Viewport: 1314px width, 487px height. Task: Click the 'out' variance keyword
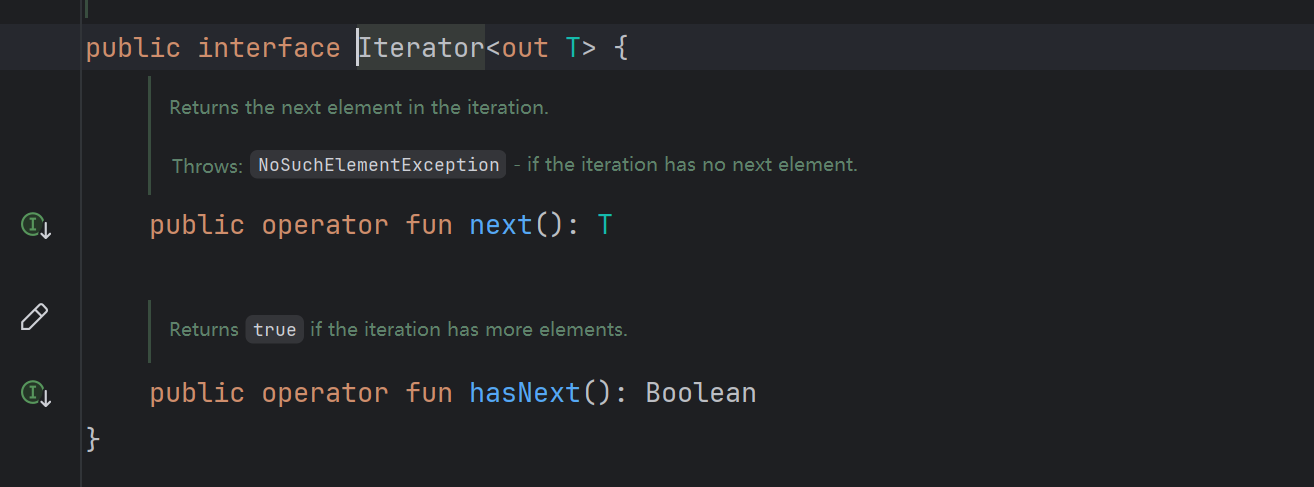525,47
